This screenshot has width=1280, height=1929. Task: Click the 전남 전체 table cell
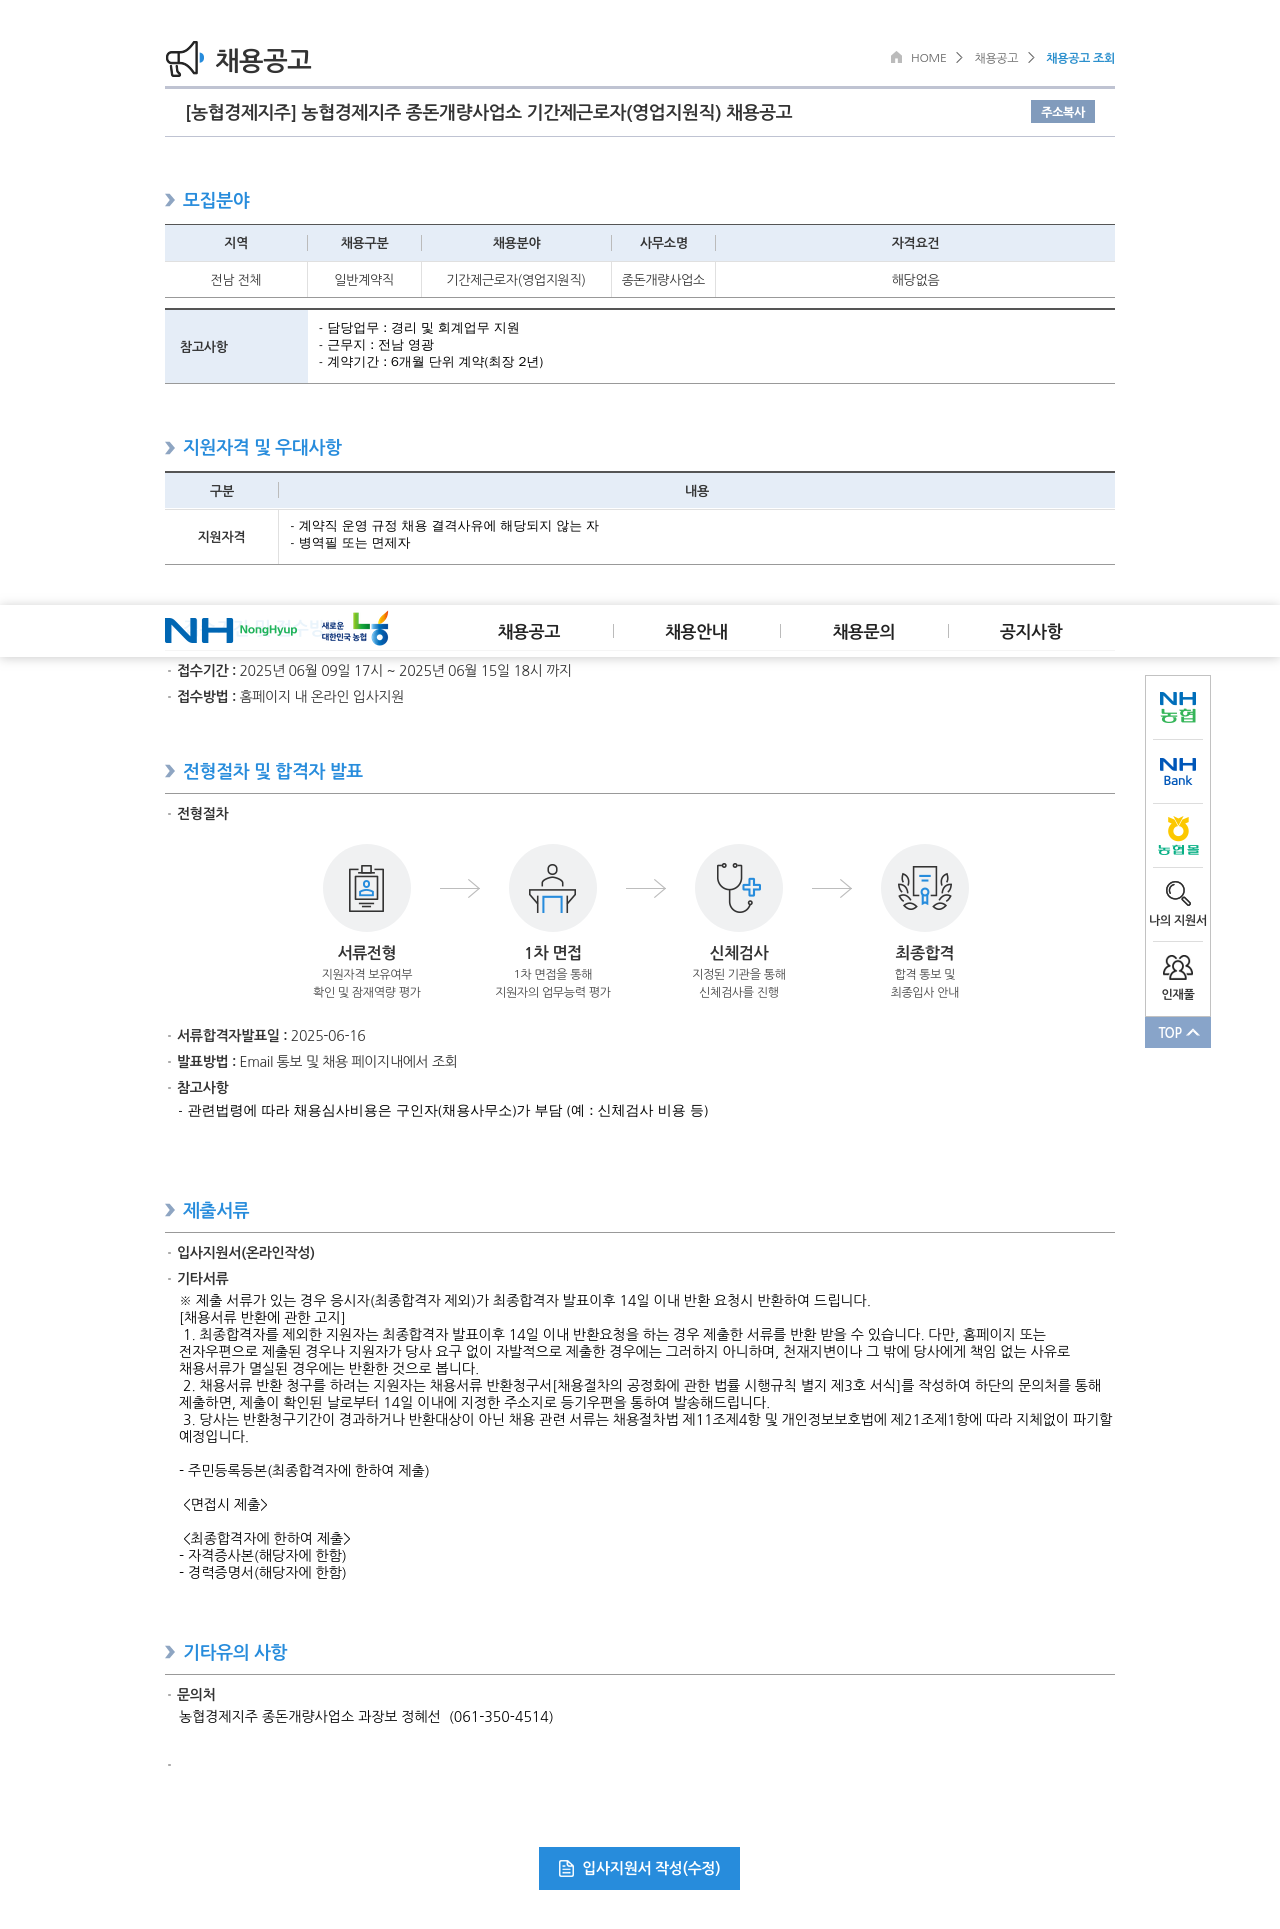[236, 280]
